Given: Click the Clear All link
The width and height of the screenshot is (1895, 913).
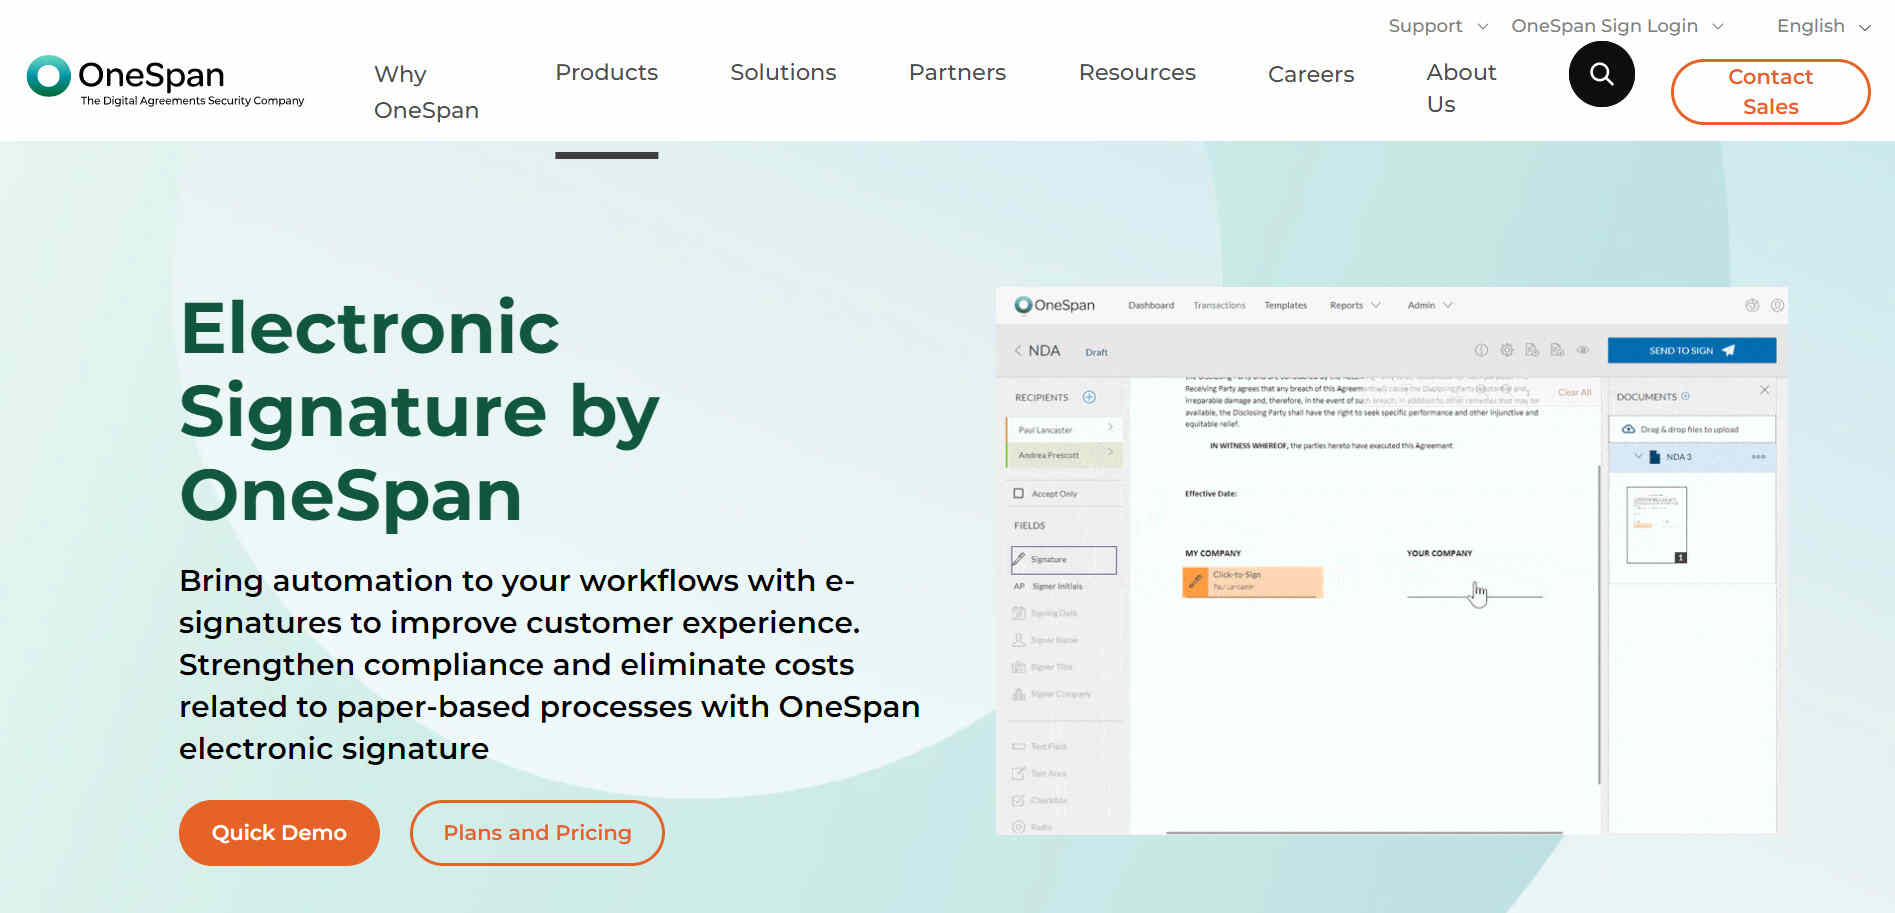Looking at the screenshot, I should click(x=1573, y=392).
